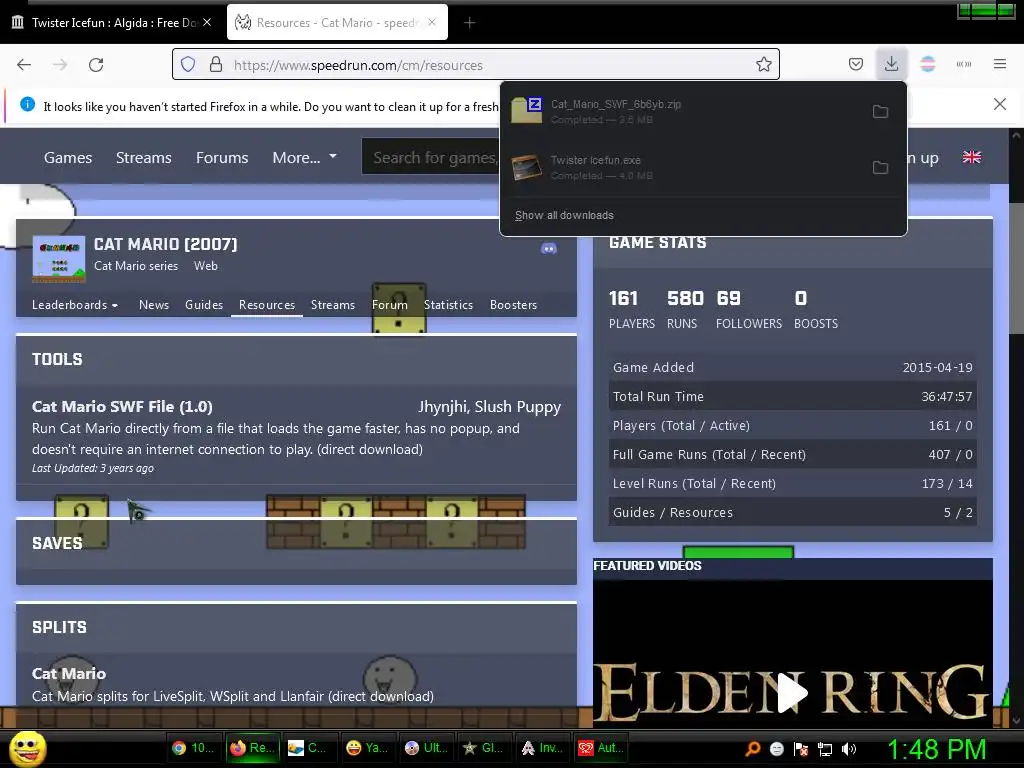Select the Resources tab

tap(266, 305)
